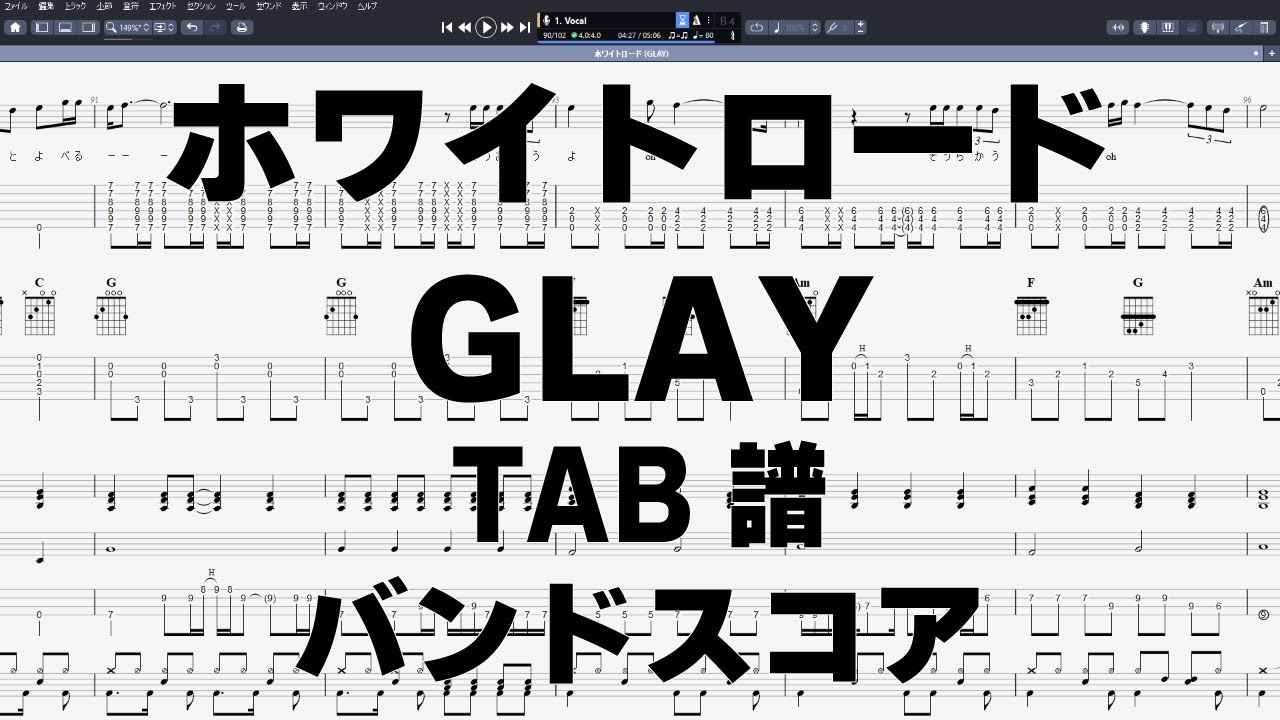
Task: Toggle the count-in hourglass button
Action: (x=682, y=20)
